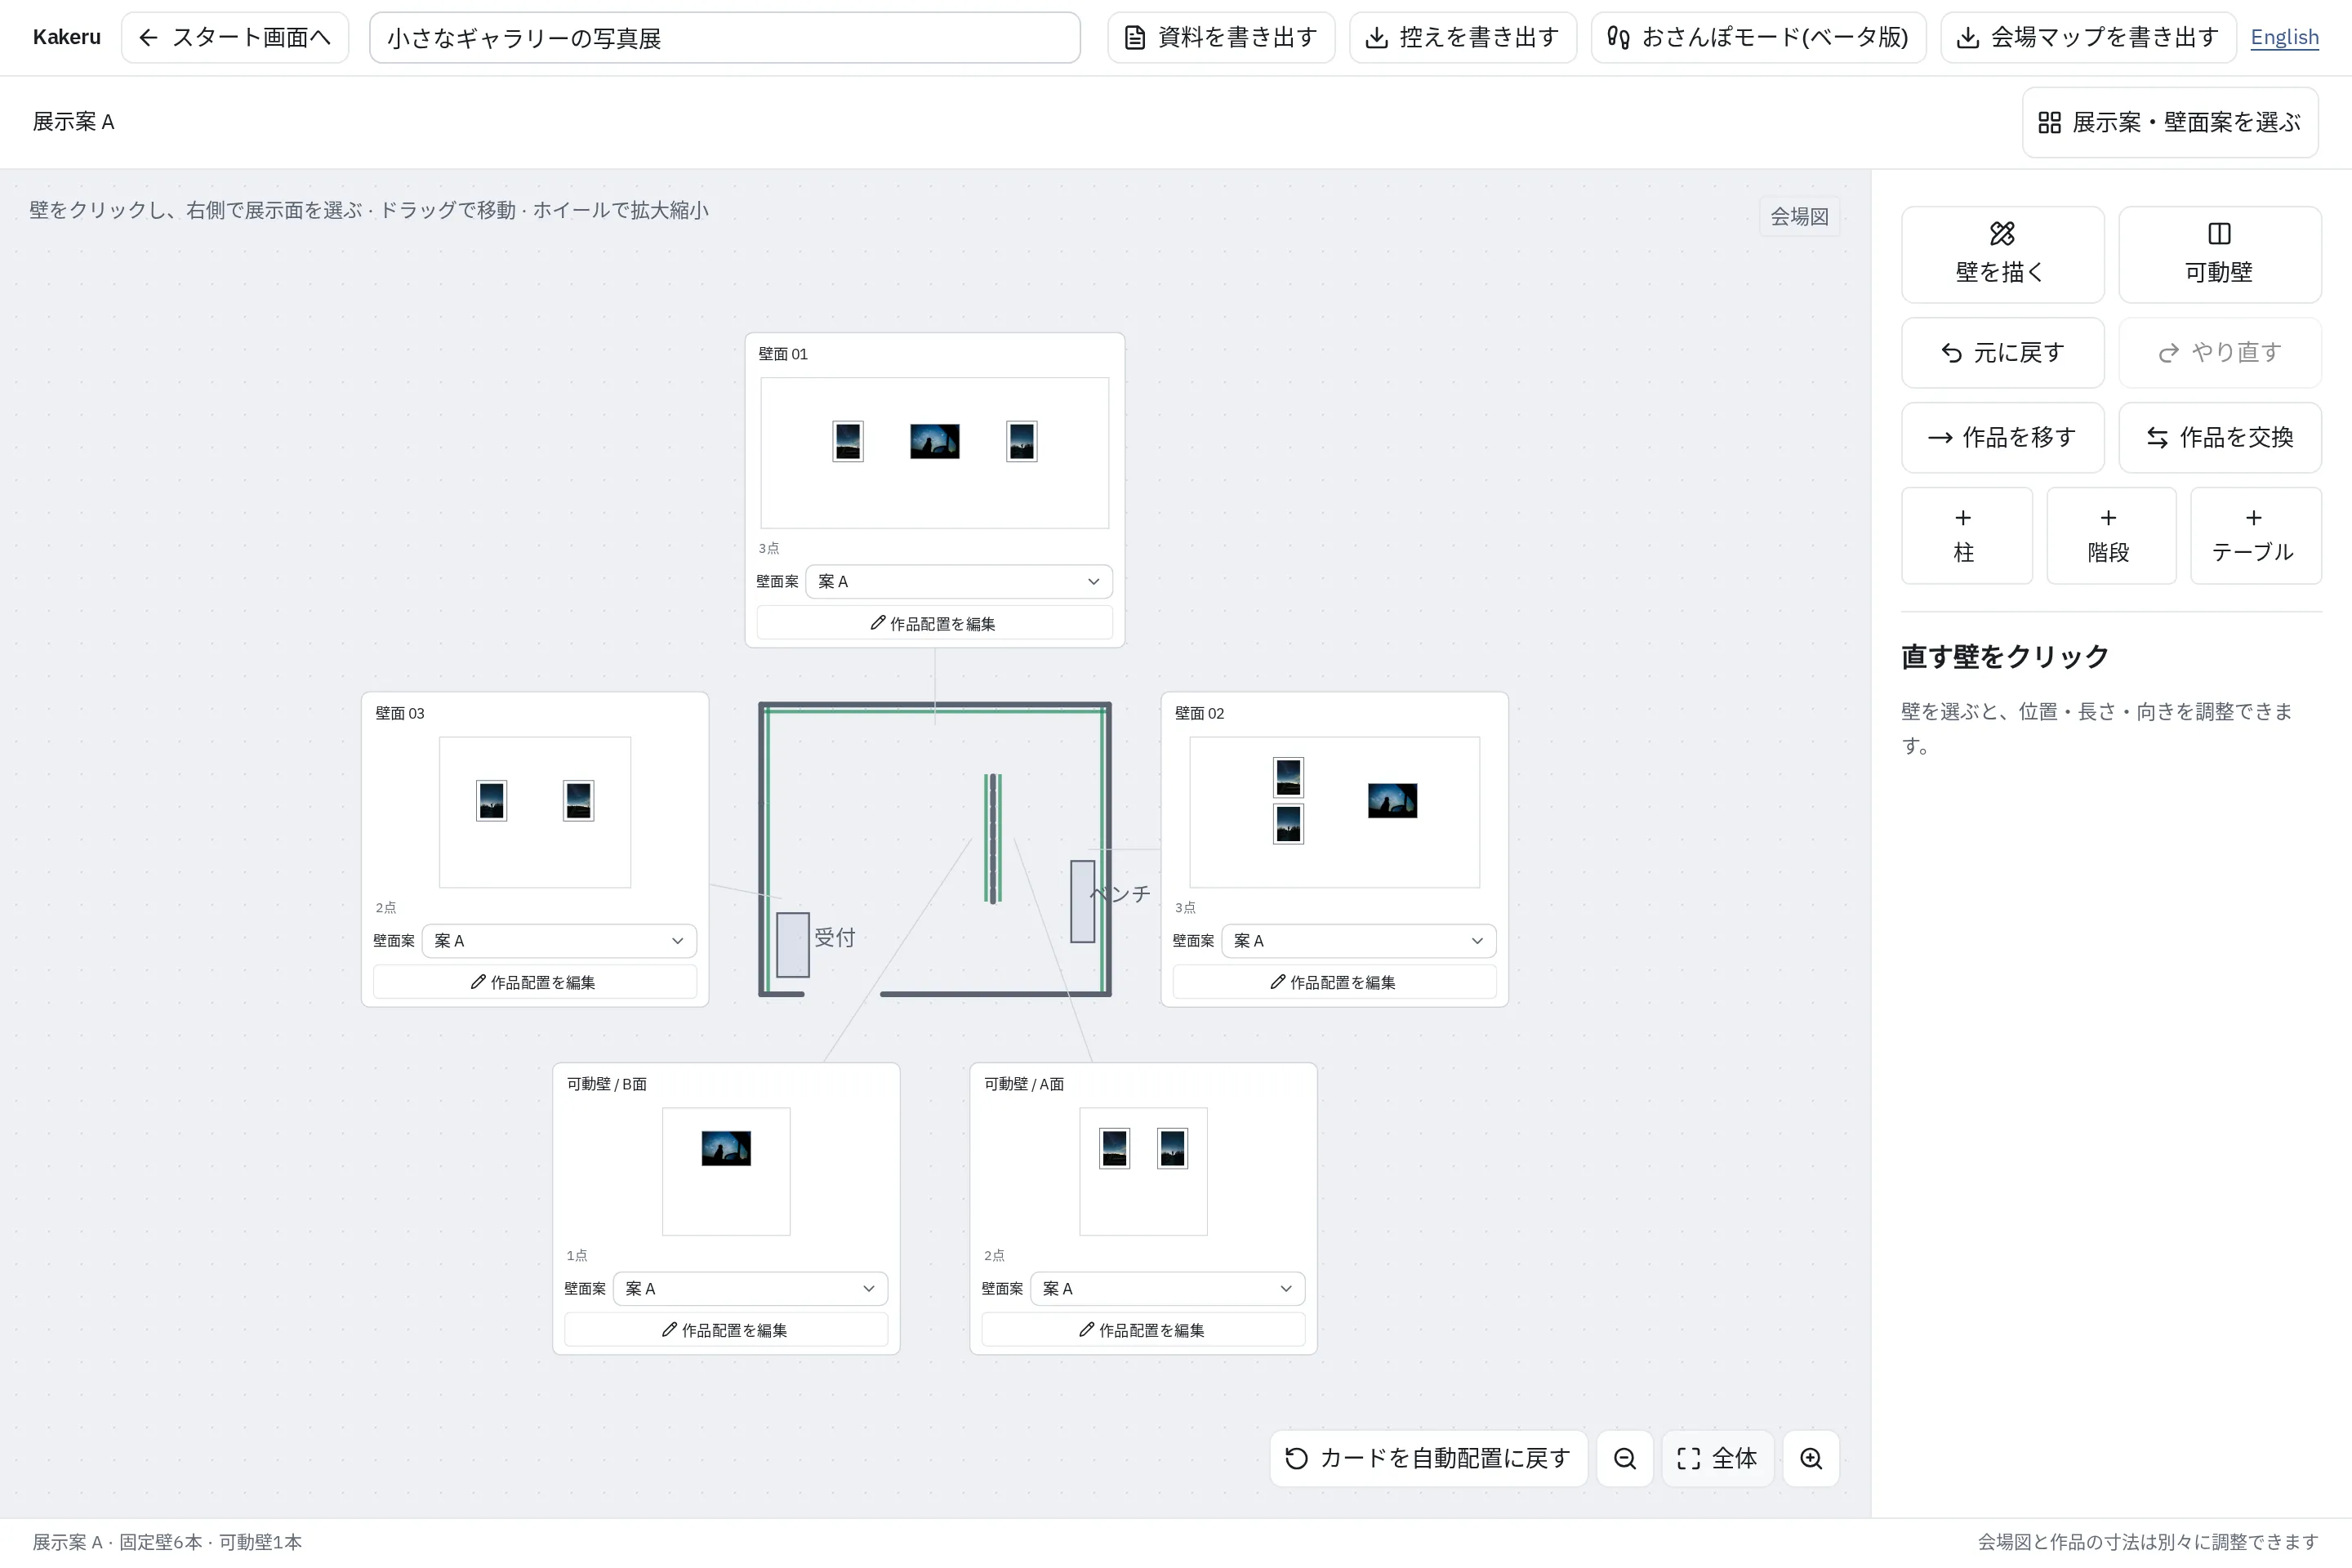The height and width of the screenshot is (1568, 2352).
Task: Click the 展示案 A heading
Action: coord(73,122)
